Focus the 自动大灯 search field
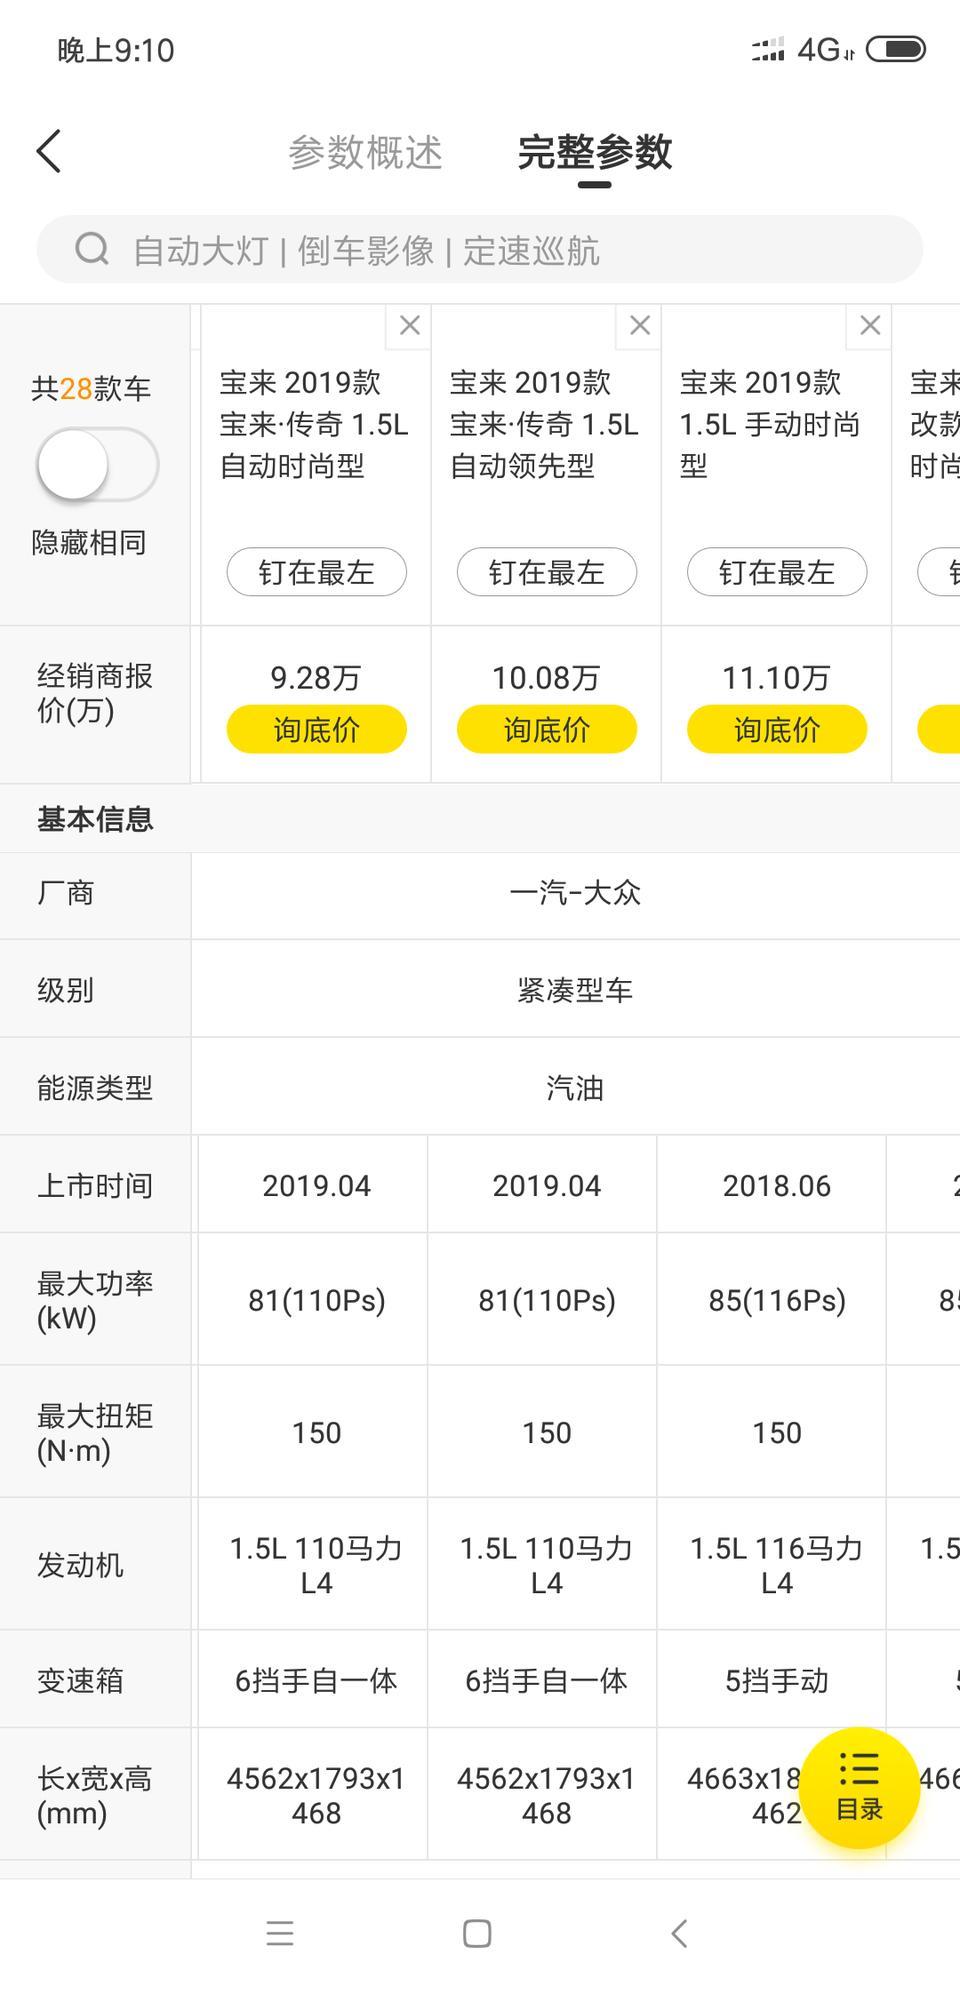The image size is (960, 1994). pyautogui.click(x=480, y=249)
